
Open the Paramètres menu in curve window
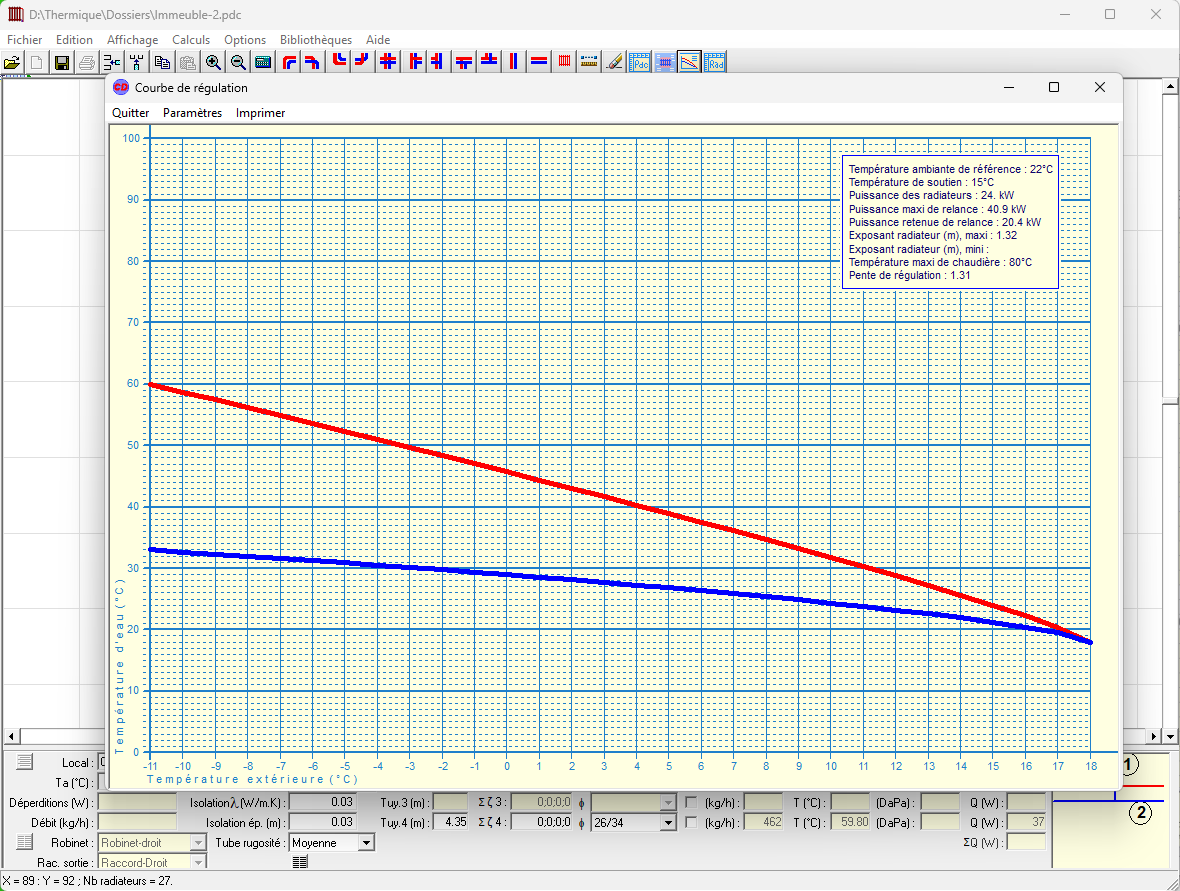192,113
